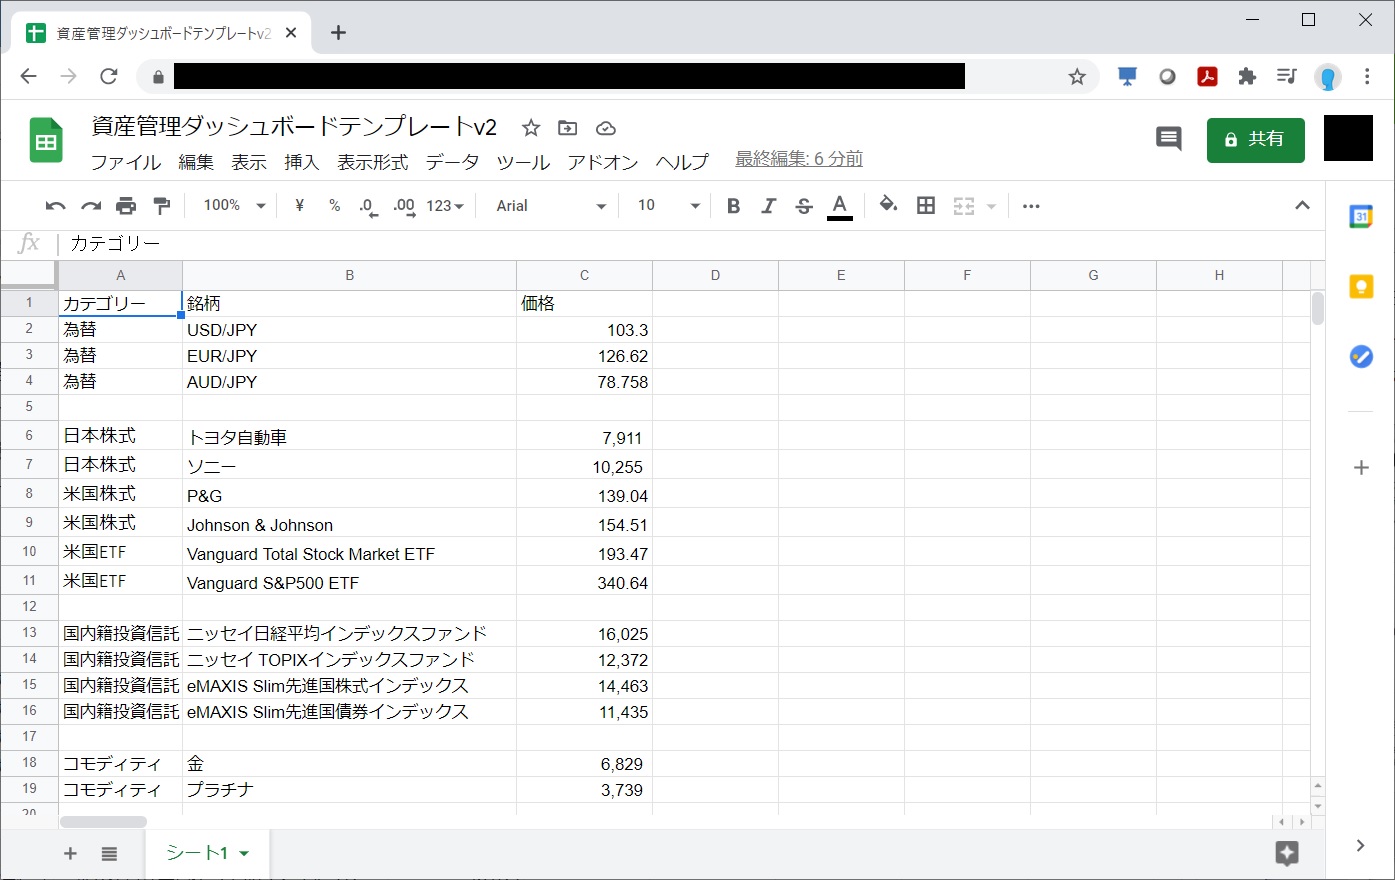Open the 挿入 menu

(300, 162)
